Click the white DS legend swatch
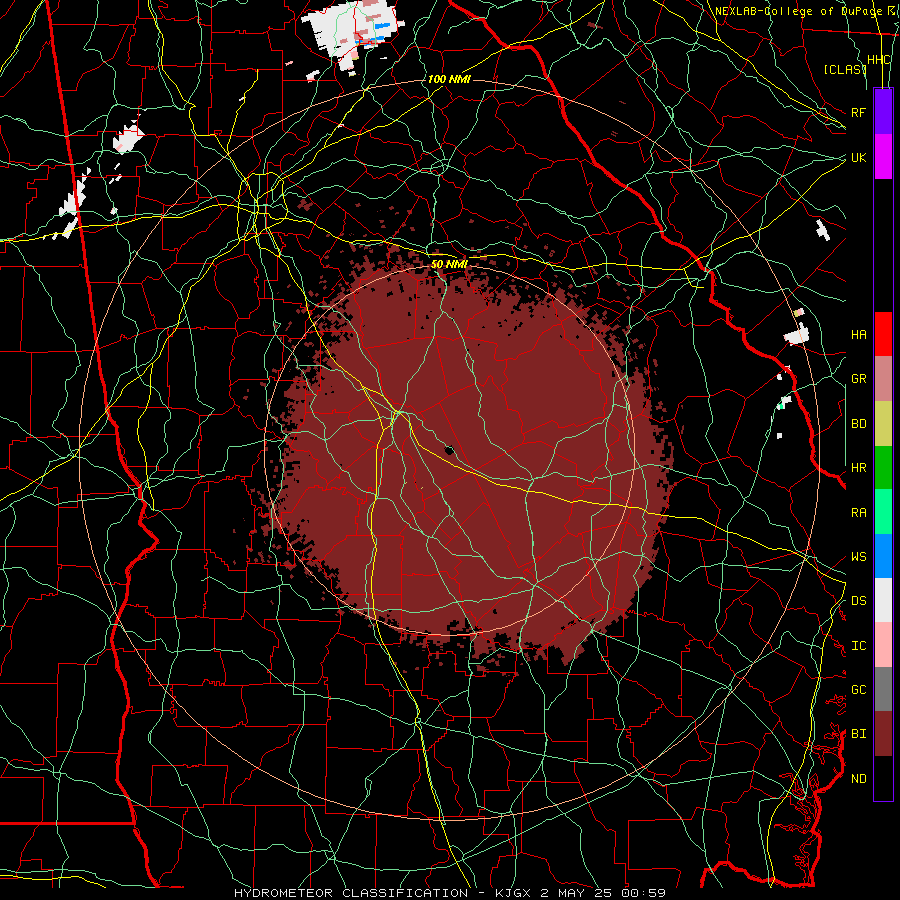 [883, 600]
